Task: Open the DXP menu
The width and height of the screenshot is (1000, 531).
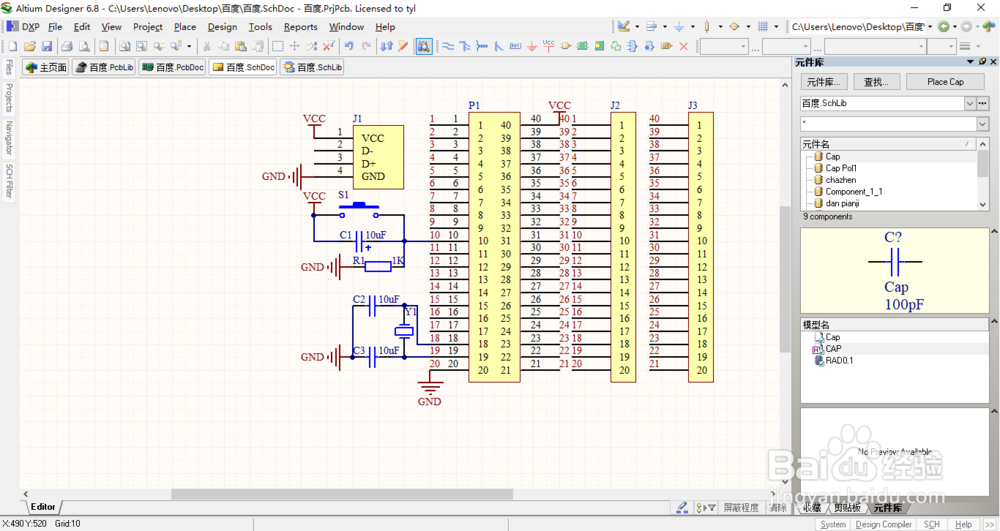Action: 24,27
